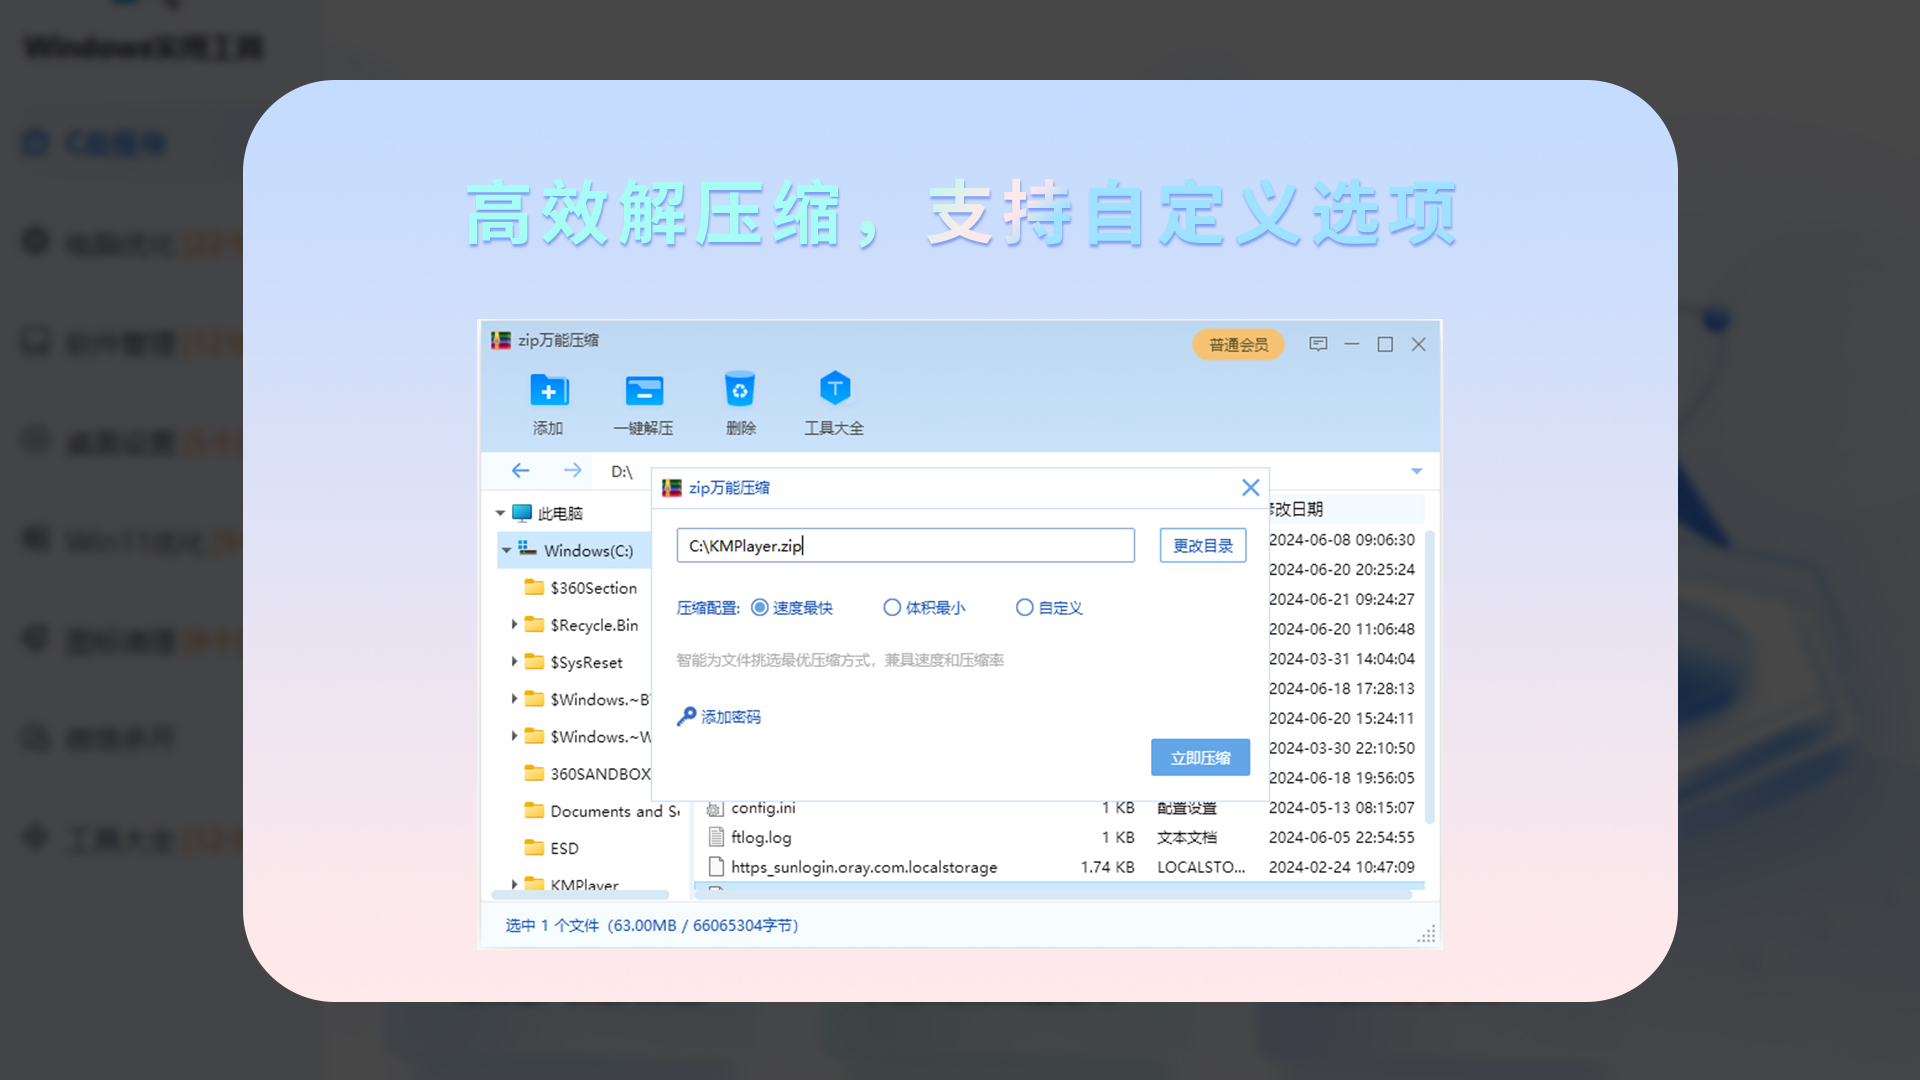Image resolution: width=1920 pixels, height=1080 pixels.
Task: Click the 普通会员 membership badge
Action: 1238,345
